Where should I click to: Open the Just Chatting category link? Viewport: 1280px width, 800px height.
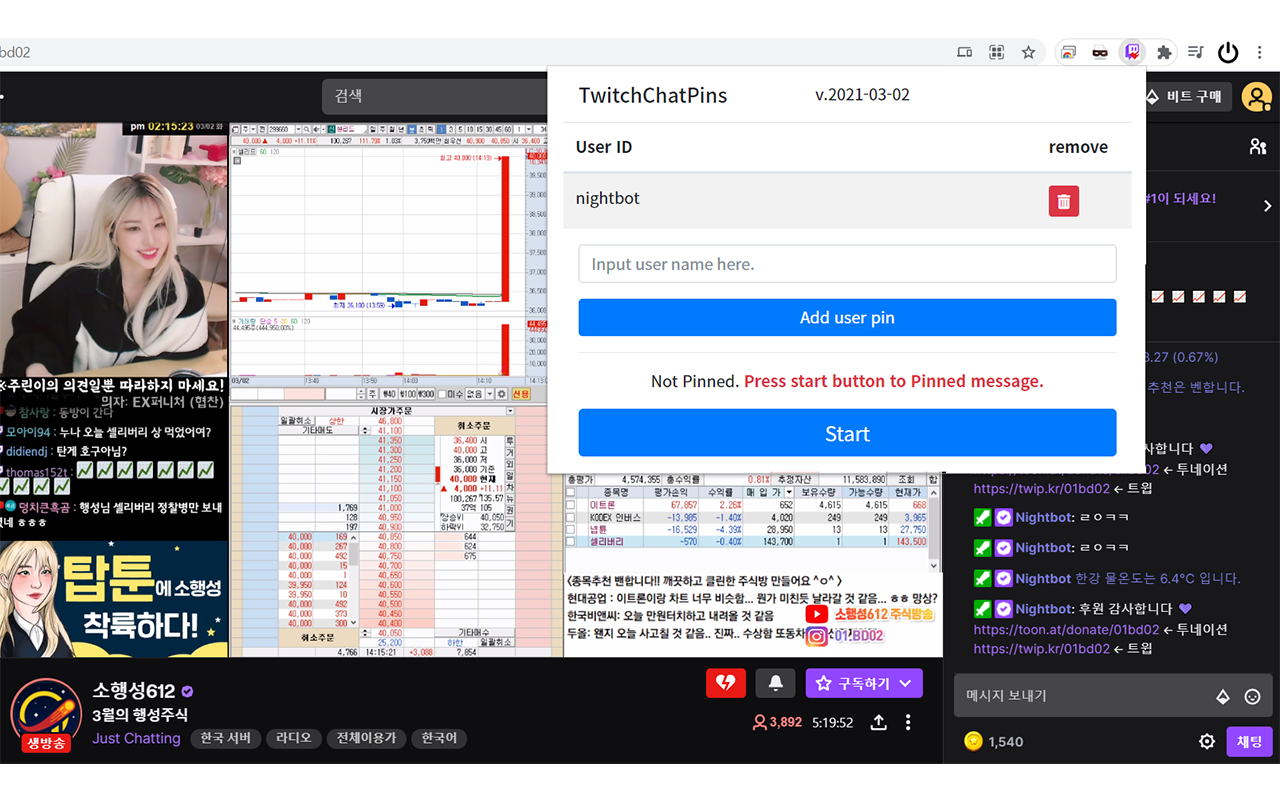click(136, 738)
